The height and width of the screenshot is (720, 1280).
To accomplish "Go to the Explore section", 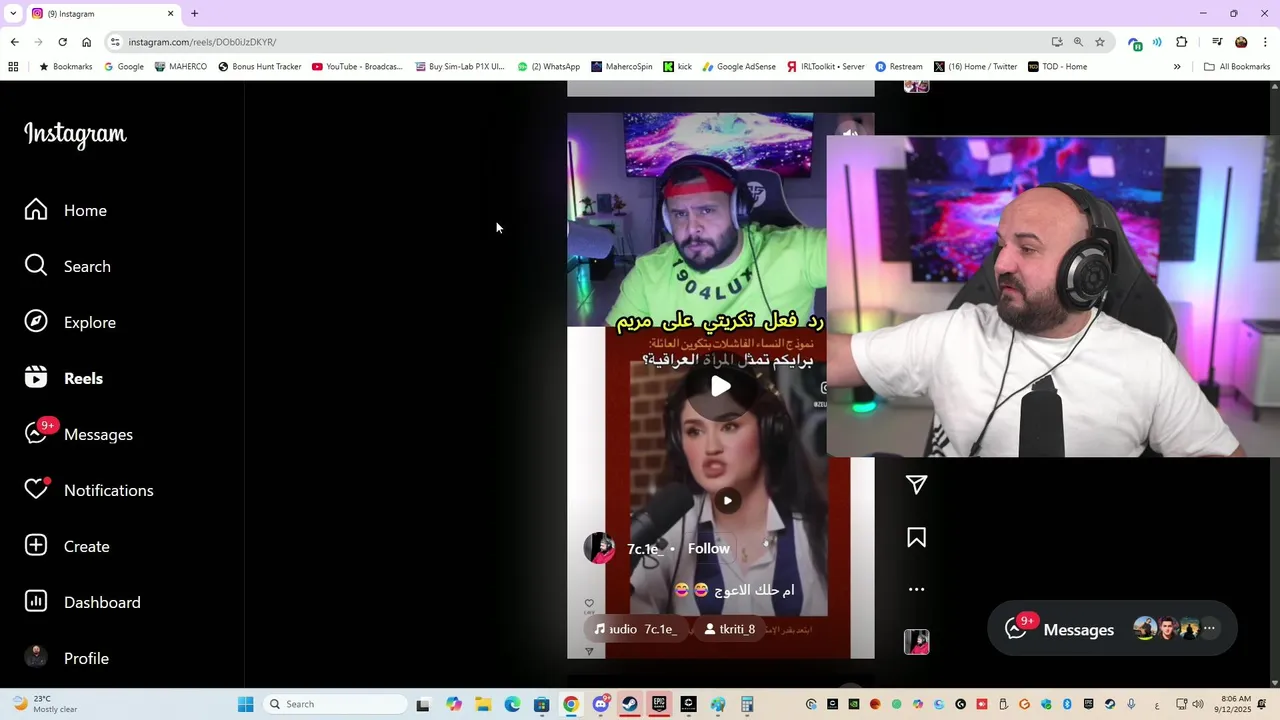I will [70, 322].
